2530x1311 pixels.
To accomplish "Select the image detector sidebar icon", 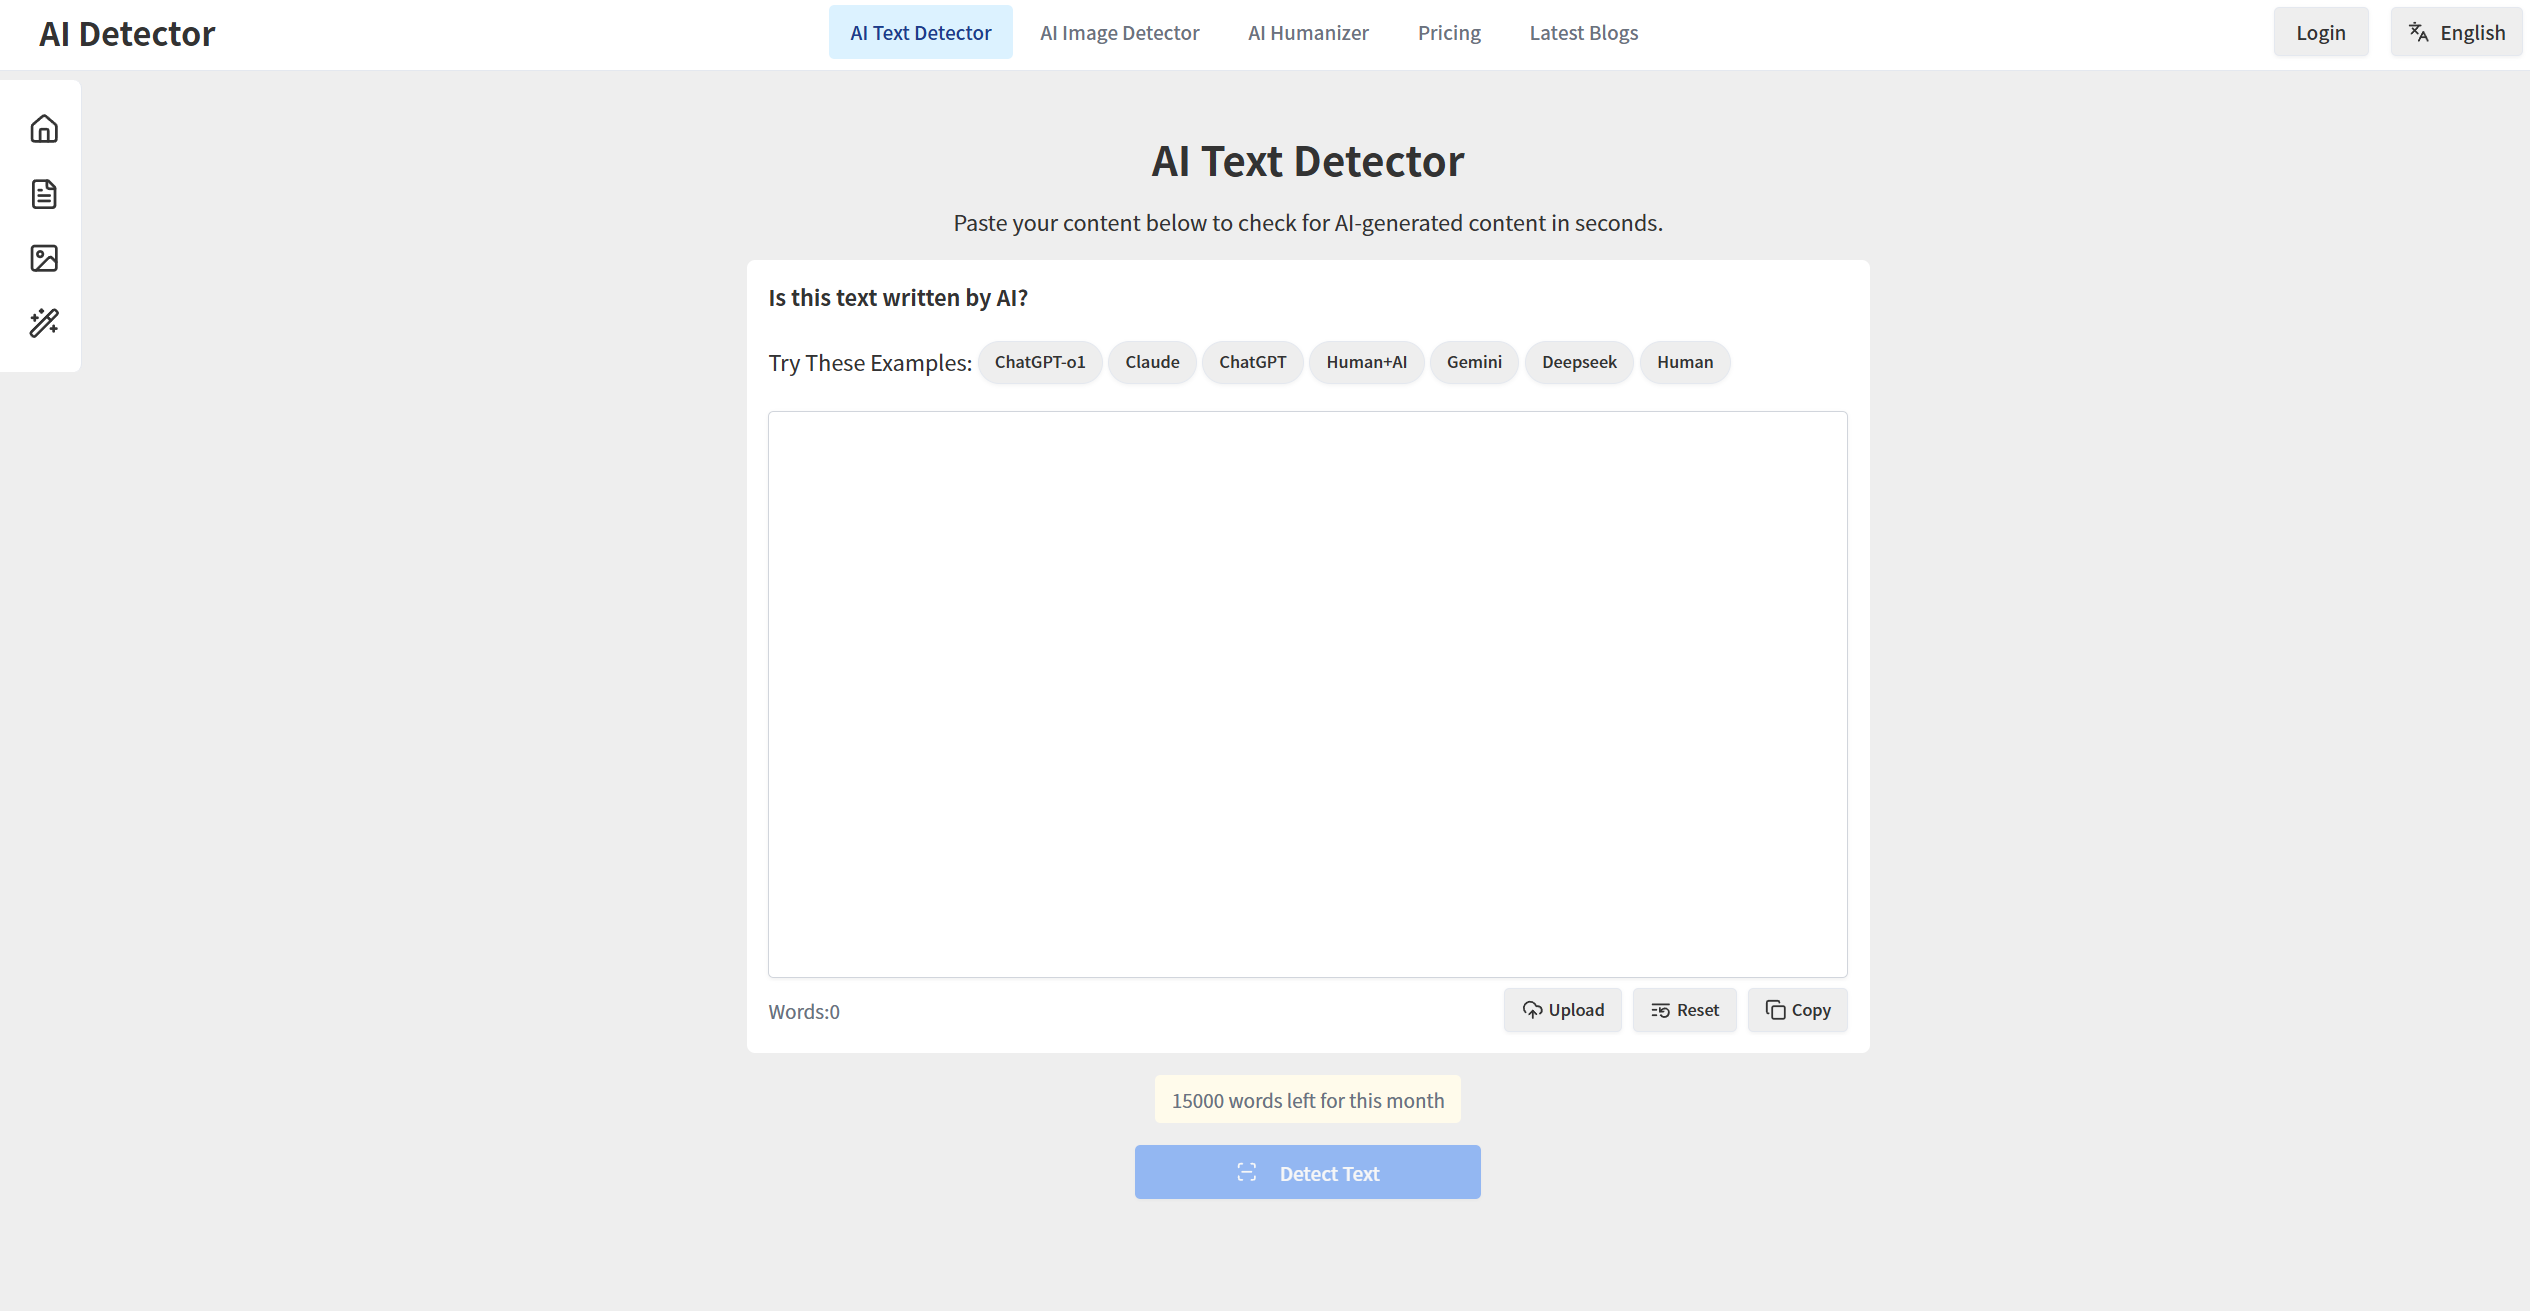I will click(x=44, y=258).
